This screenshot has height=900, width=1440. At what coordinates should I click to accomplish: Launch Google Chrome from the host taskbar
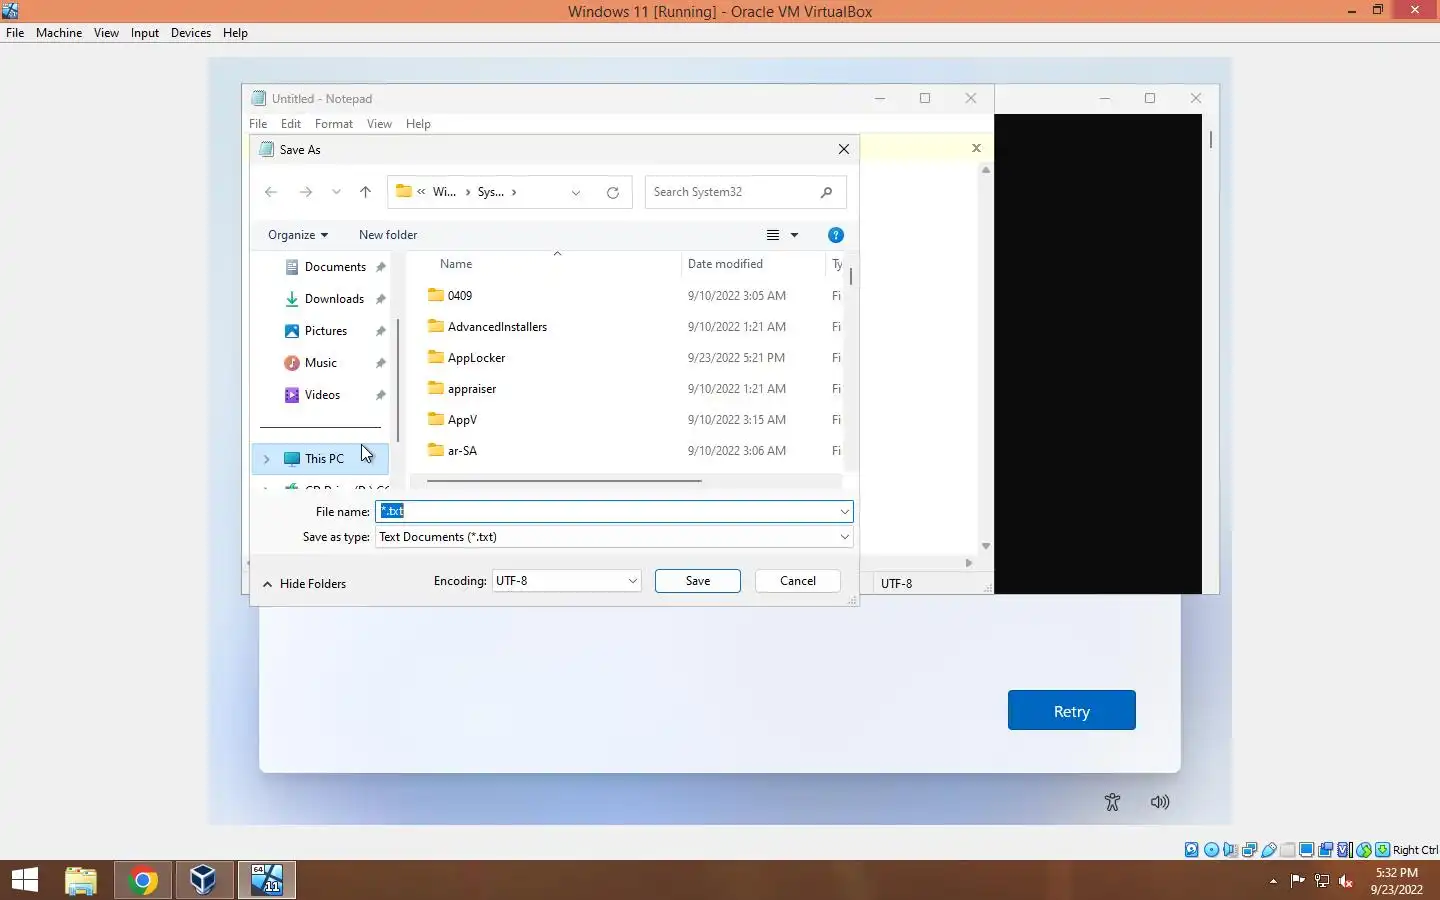[x=143, y=880]
